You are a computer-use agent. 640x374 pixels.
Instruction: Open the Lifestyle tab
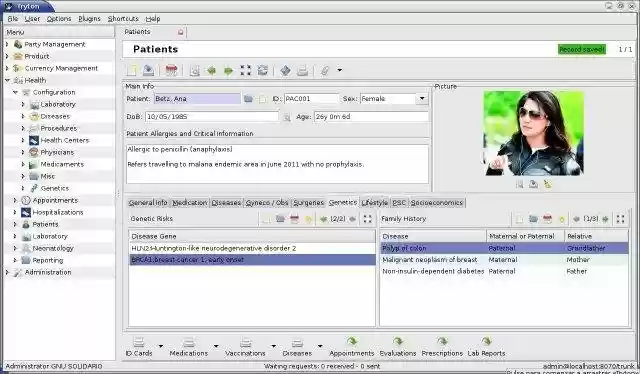[x=374, y=203]
